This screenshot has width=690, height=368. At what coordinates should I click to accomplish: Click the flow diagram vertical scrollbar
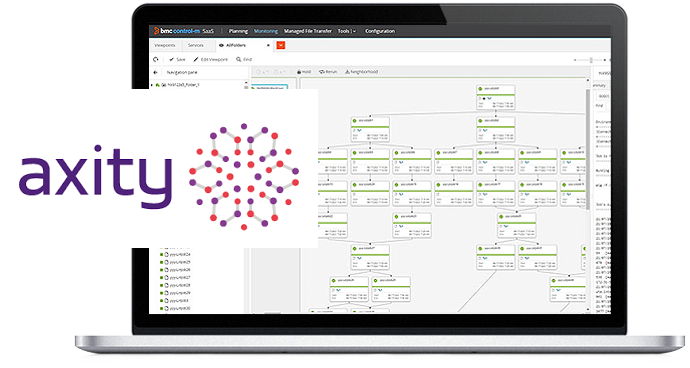[587, 149]
